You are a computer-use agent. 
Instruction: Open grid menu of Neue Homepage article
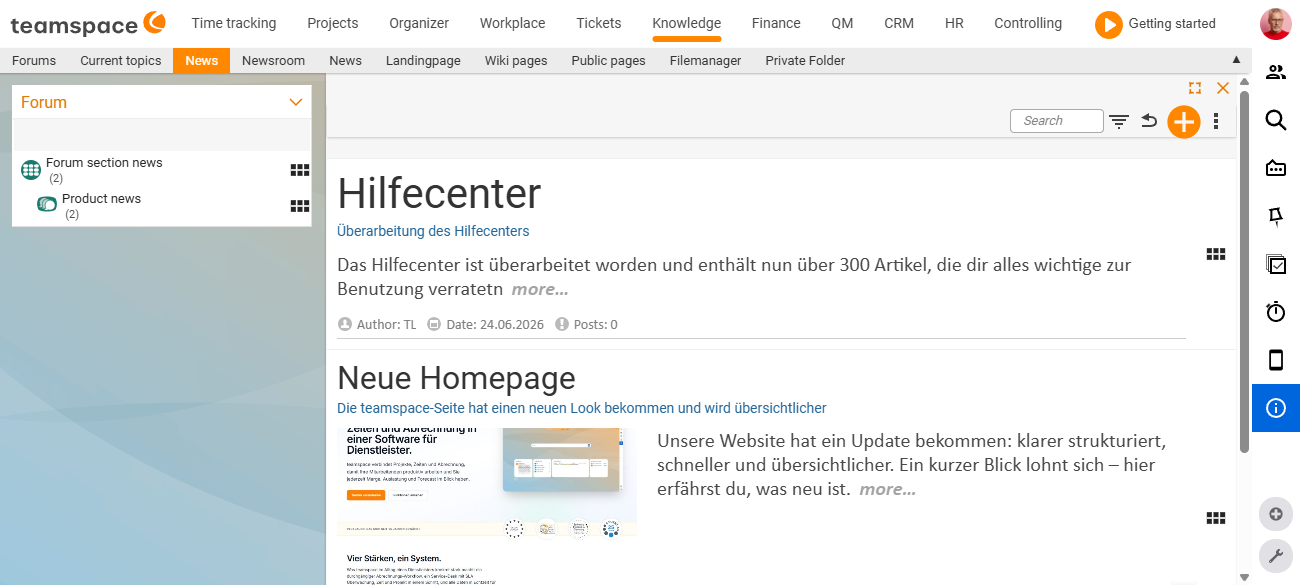pos(1216,517)
